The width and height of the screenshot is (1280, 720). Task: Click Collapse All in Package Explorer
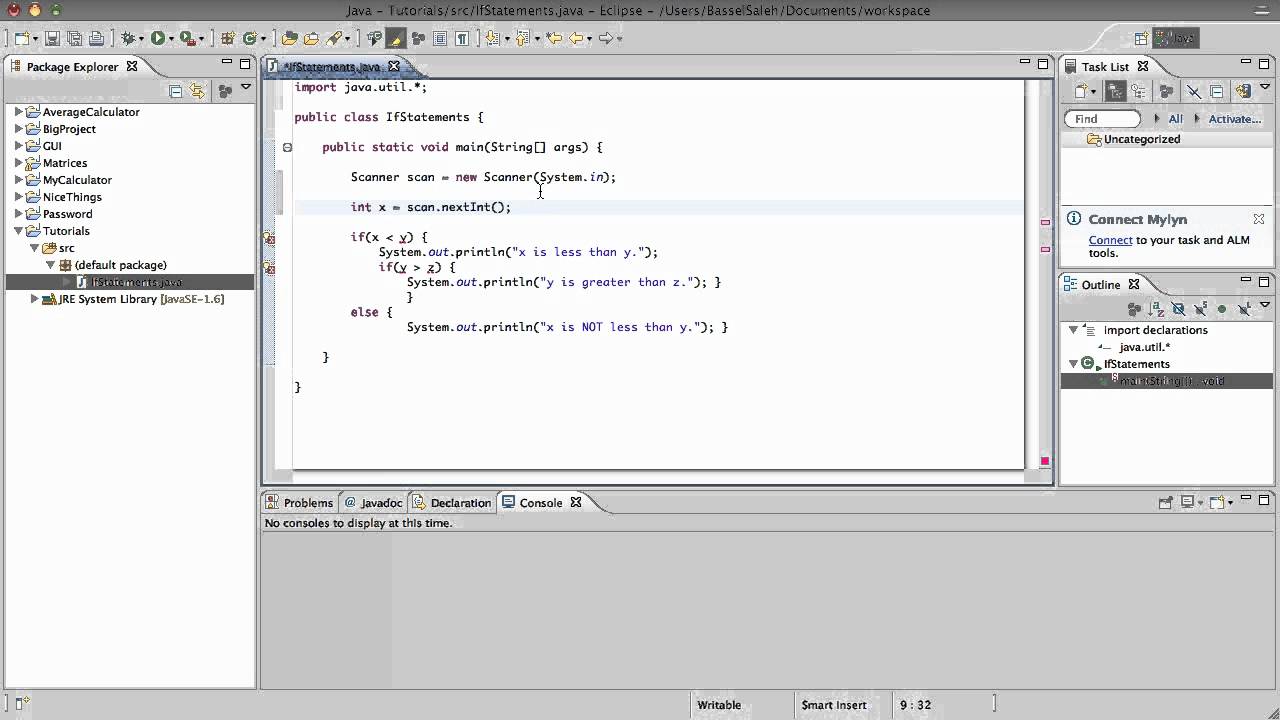(176, 91)
